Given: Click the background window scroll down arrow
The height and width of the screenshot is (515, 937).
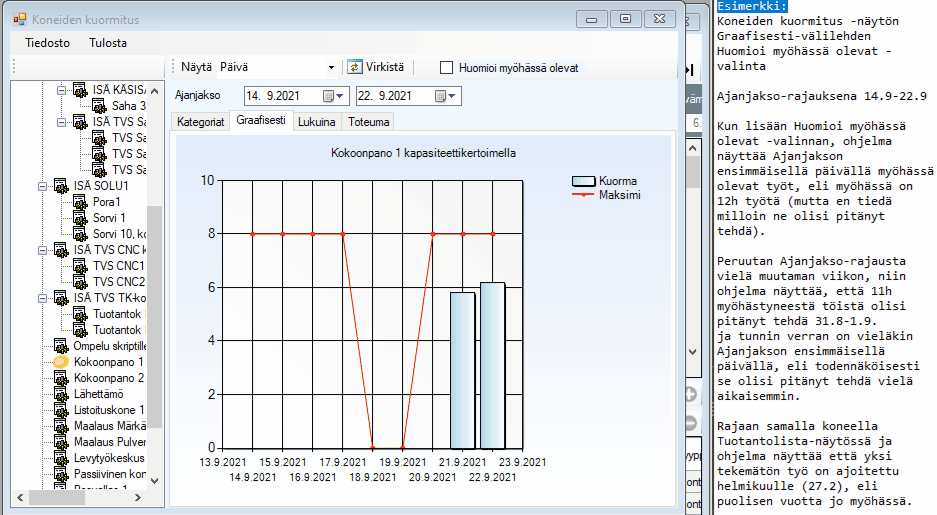Looking at the screenshot, I should pyautogui.click(x=693, y=352).
